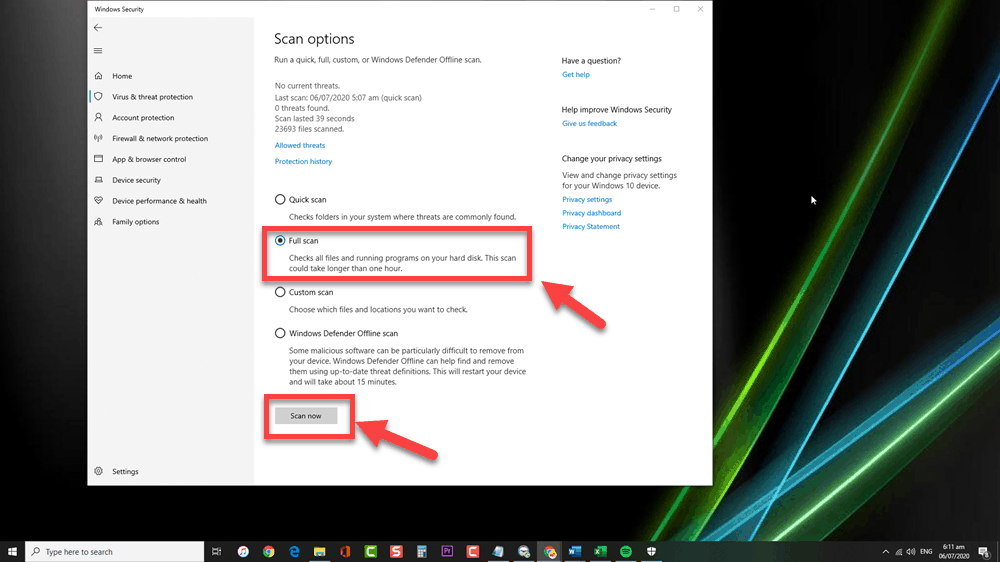Open Snagit taskbar icon

click(x=396, y=551)
